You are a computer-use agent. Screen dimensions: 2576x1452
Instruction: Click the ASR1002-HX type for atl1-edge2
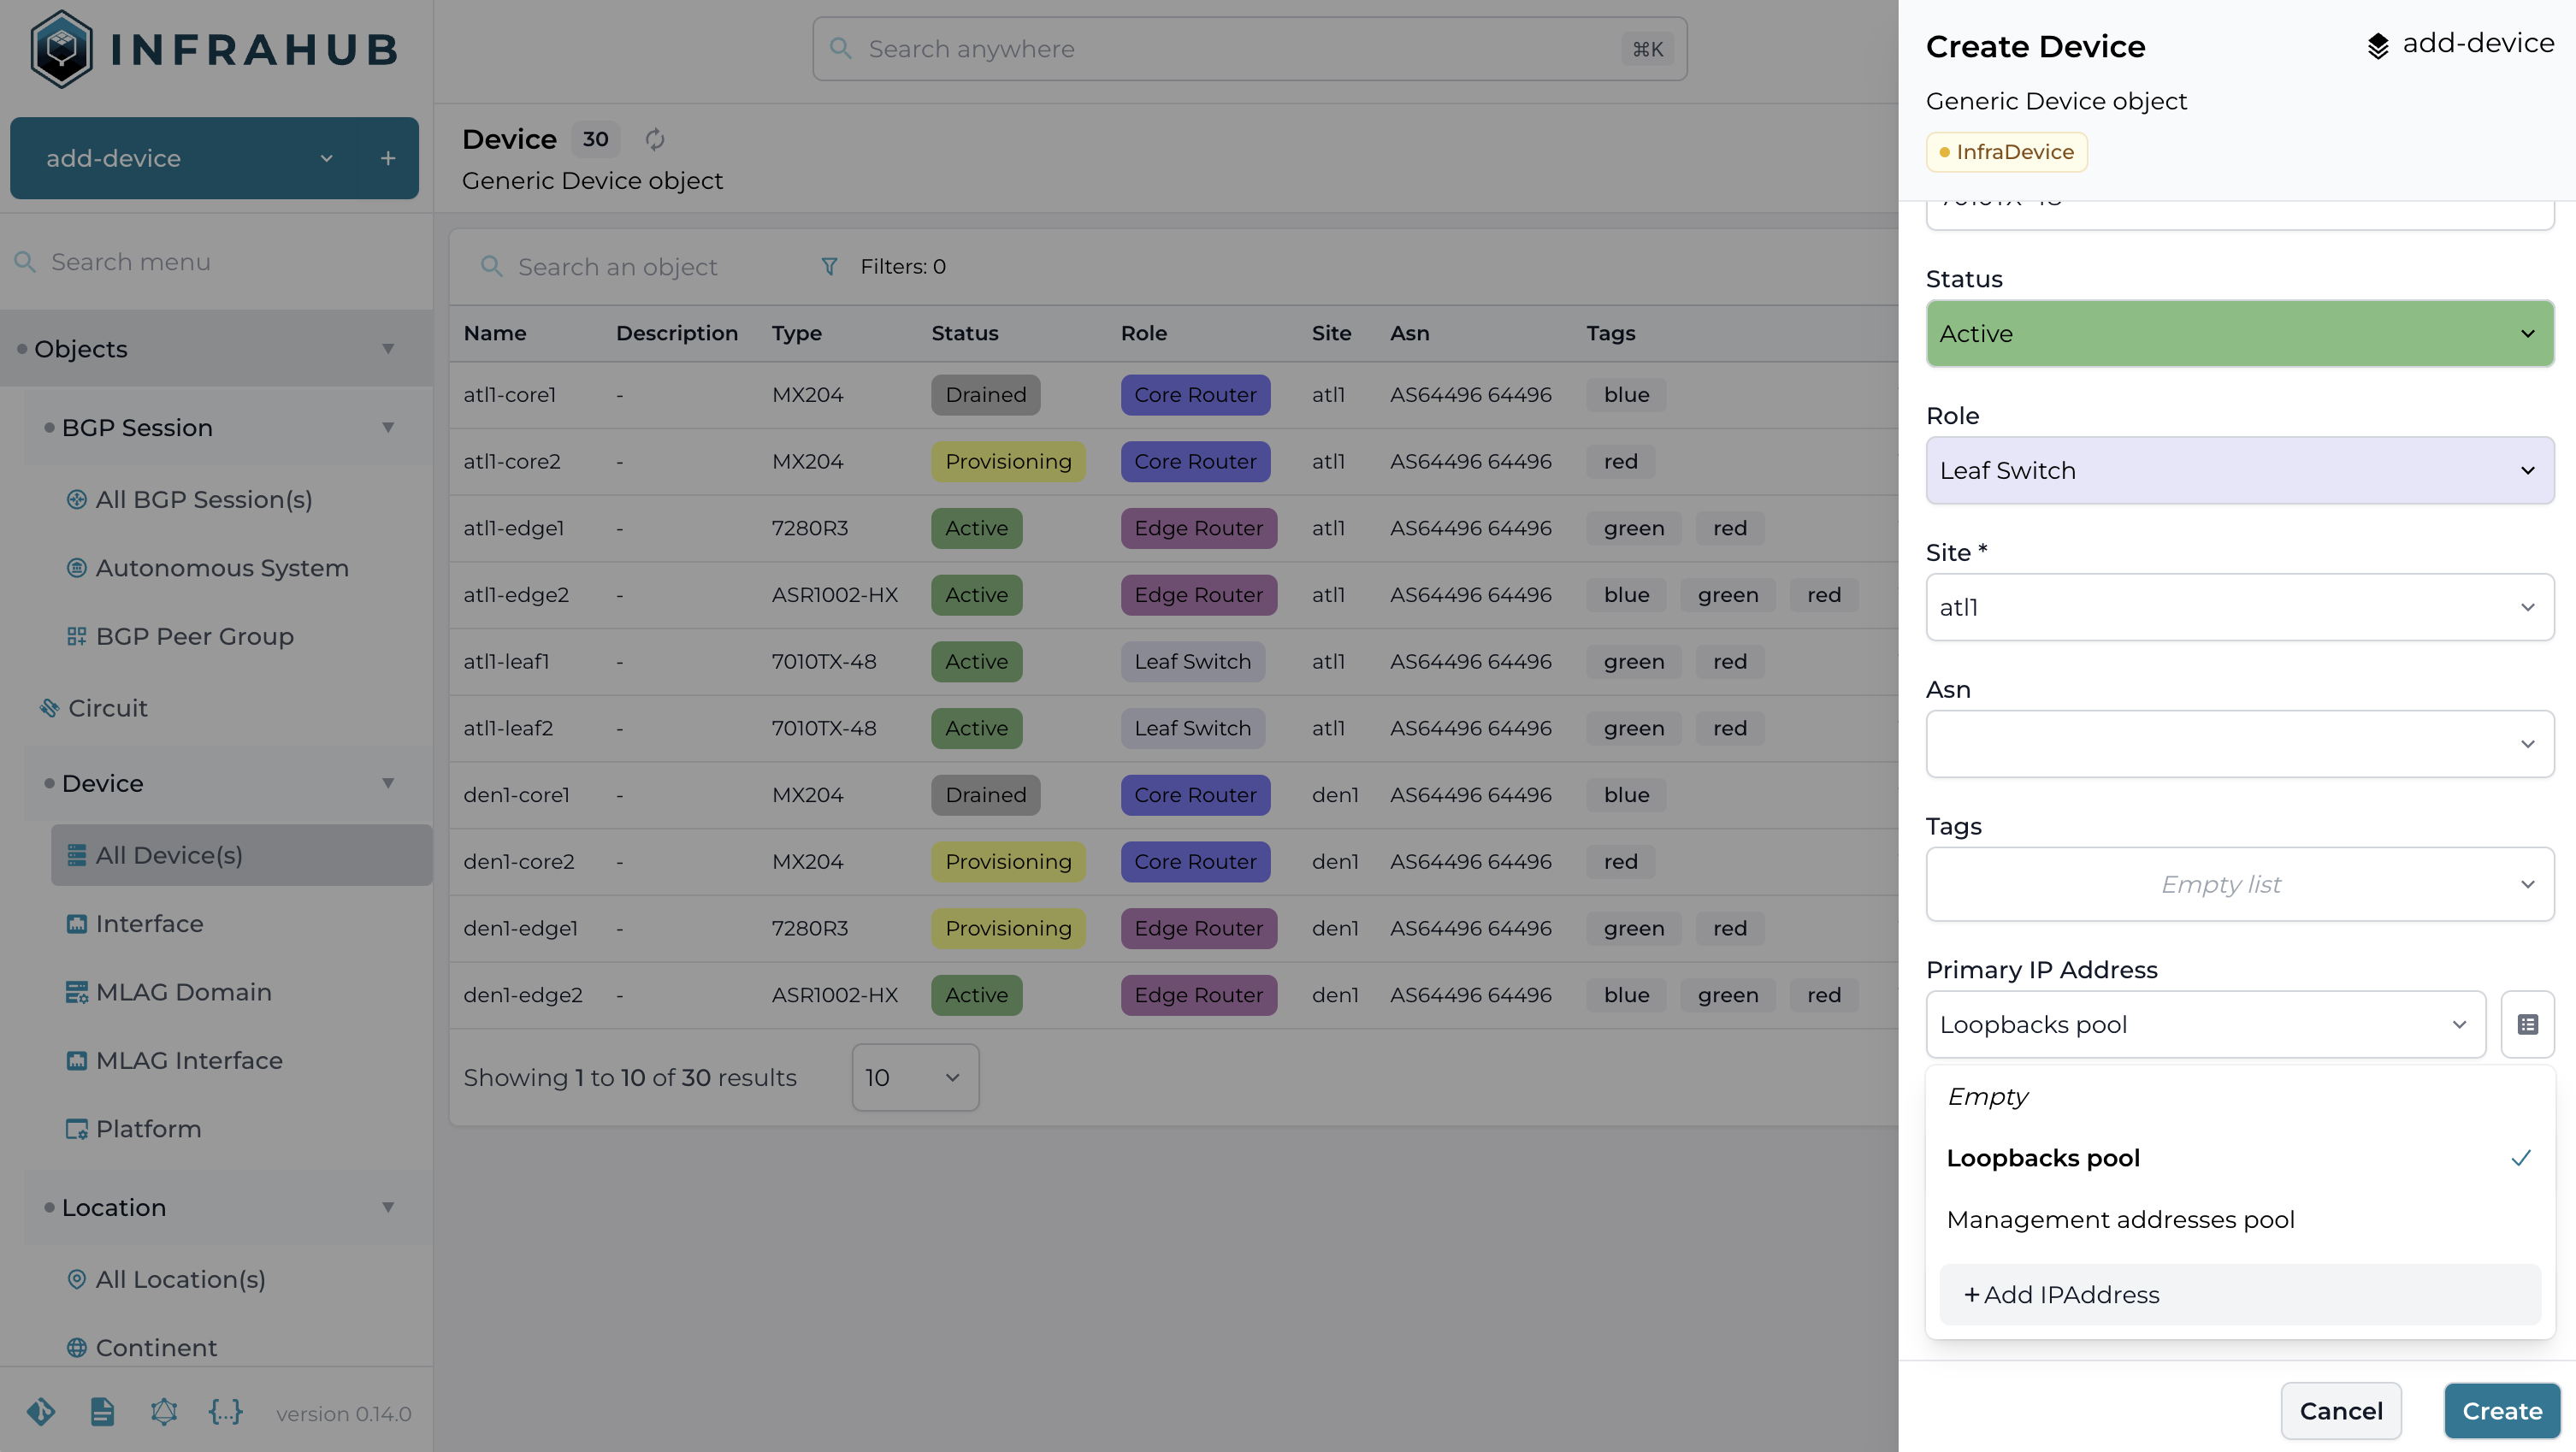834,595
